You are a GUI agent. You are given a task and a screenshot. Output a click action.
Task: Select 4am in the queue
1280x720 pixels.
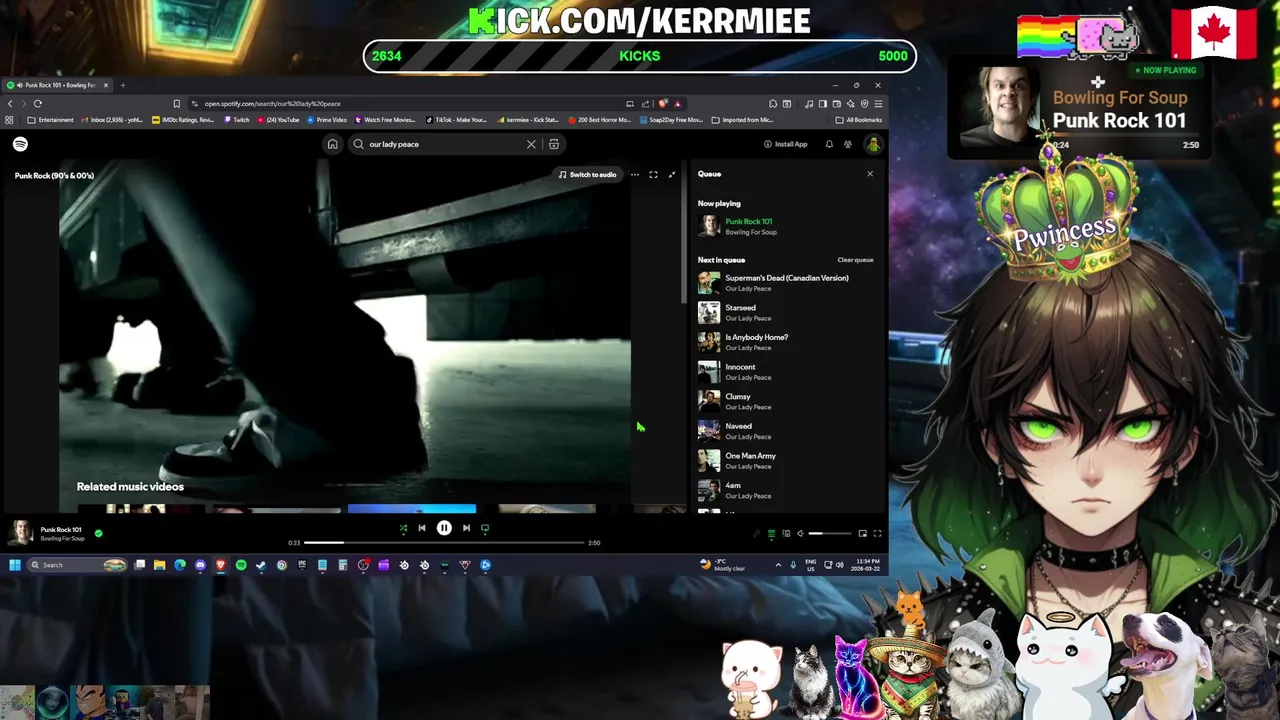[786, 490]
